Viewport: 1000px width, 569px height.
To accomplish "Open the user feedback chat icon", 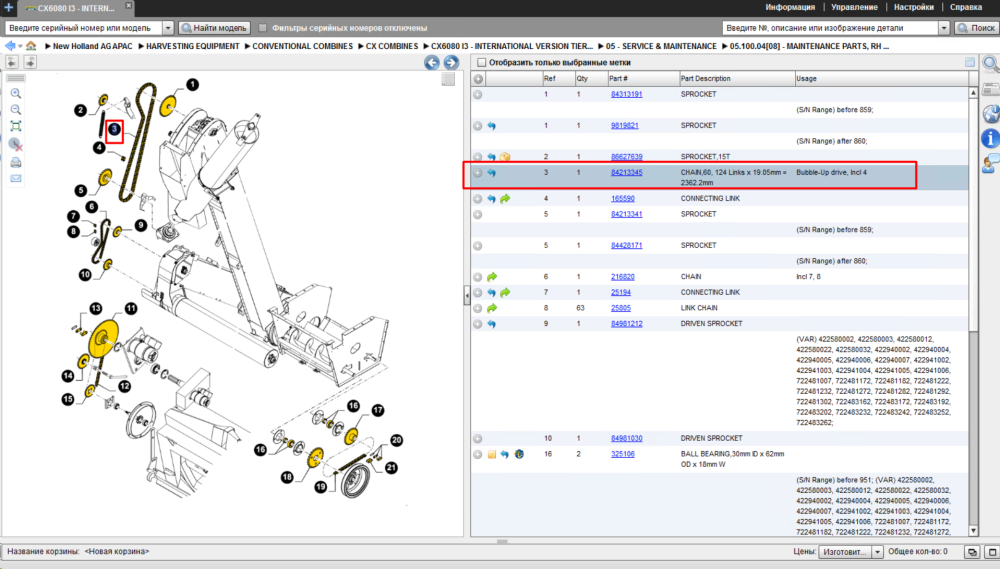I will pos(990,164).
